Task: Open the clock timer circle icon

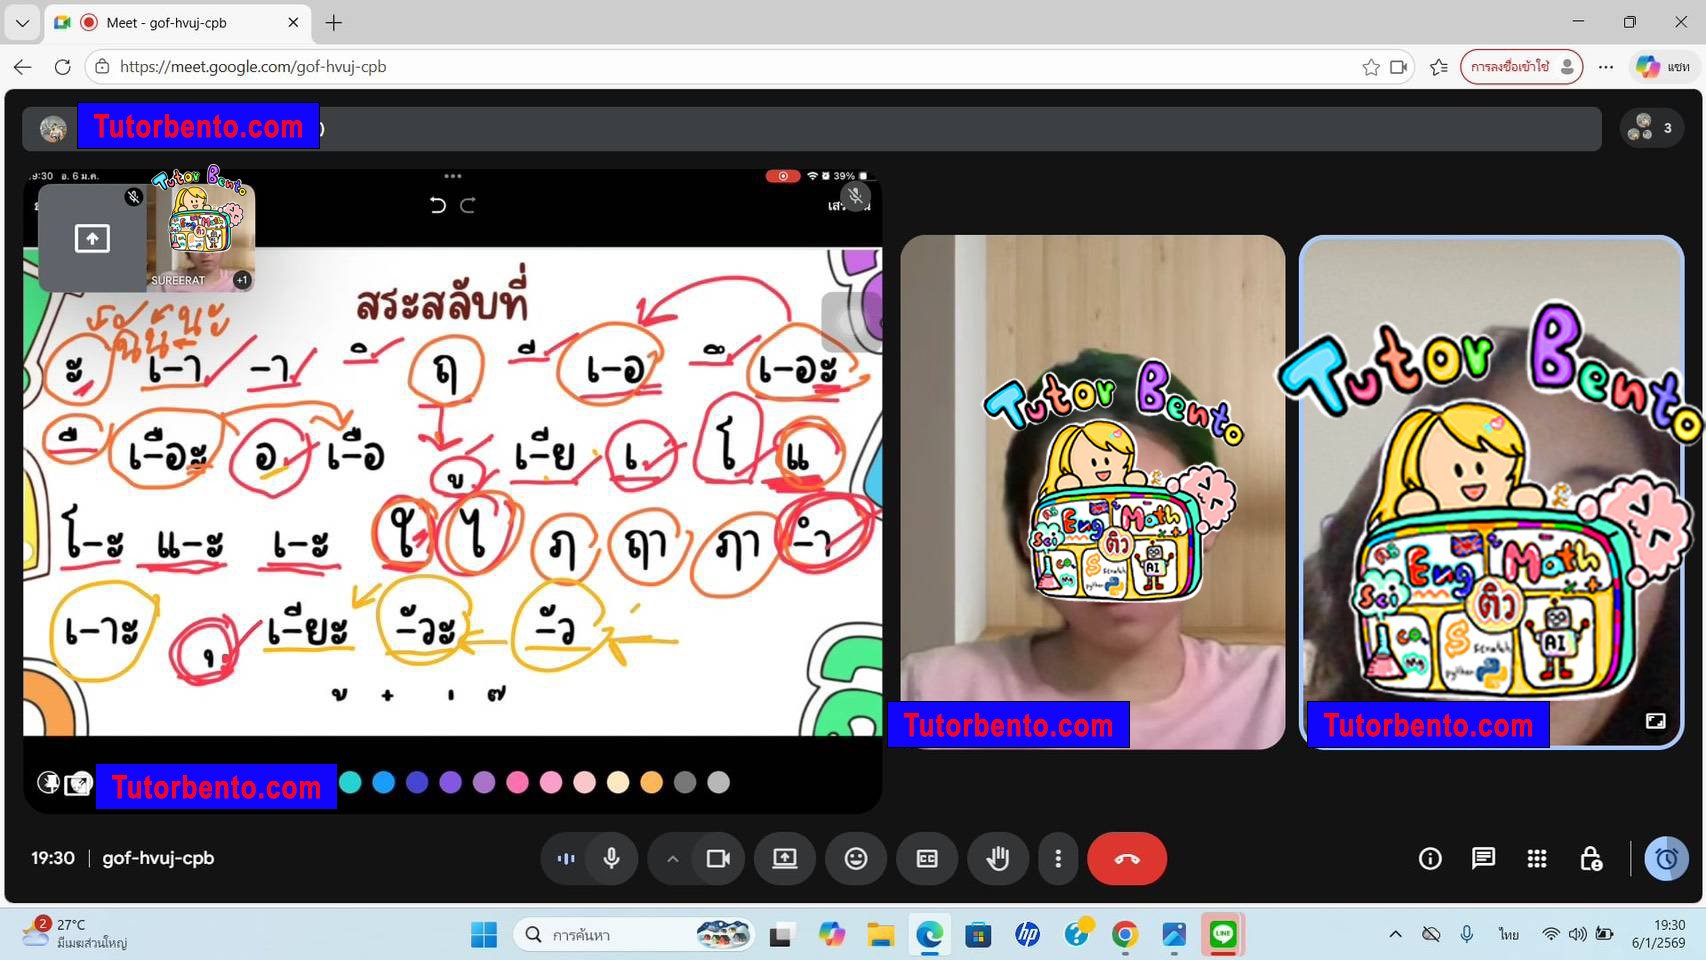Action: pyautogui.click(x=1665, y=858)
